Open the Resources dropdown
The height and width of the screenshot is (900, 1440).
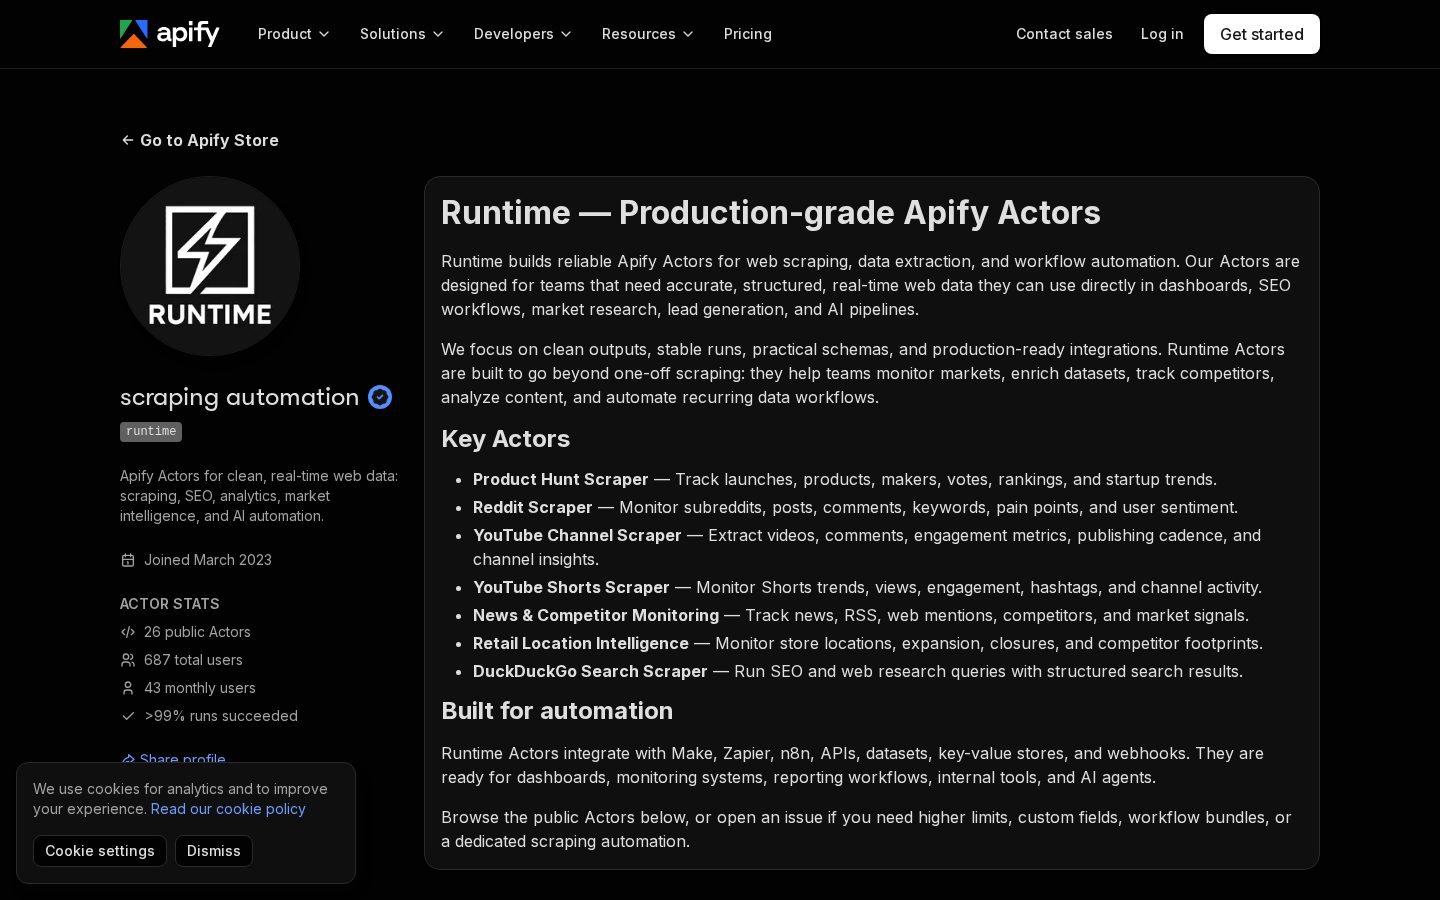648,34
